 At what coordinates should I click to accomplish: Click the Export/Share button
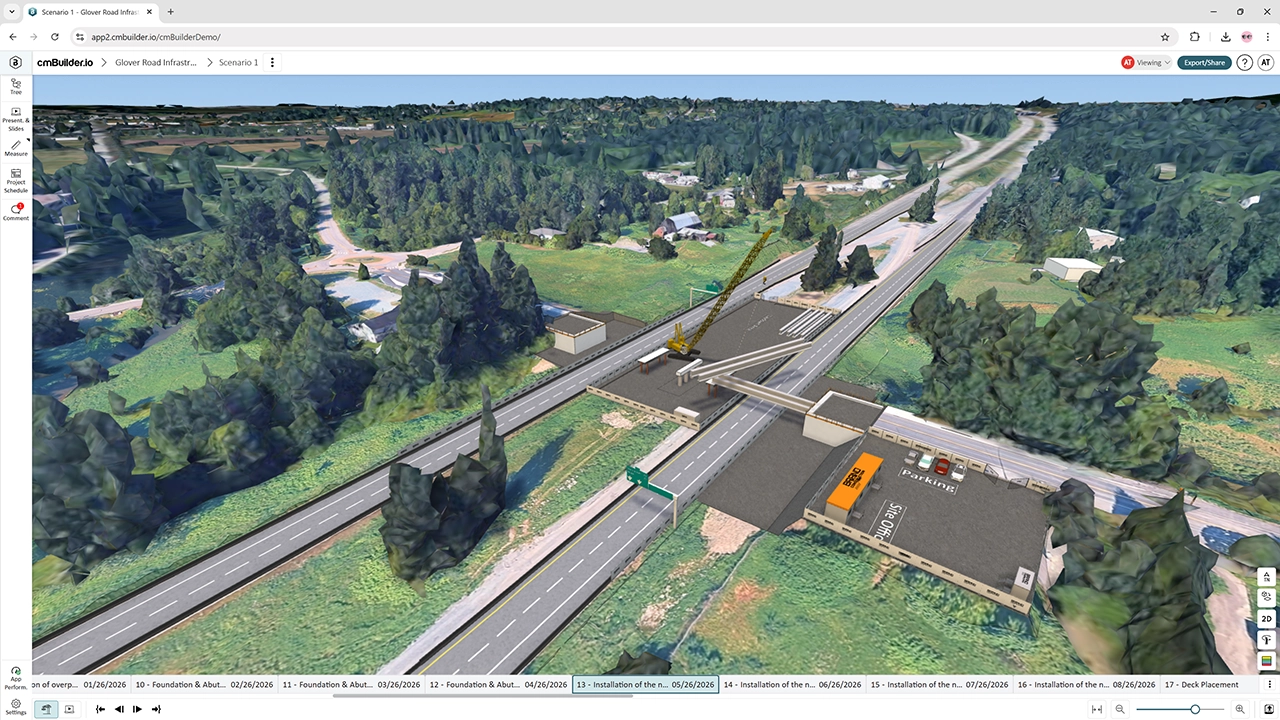click(1204, 62)
